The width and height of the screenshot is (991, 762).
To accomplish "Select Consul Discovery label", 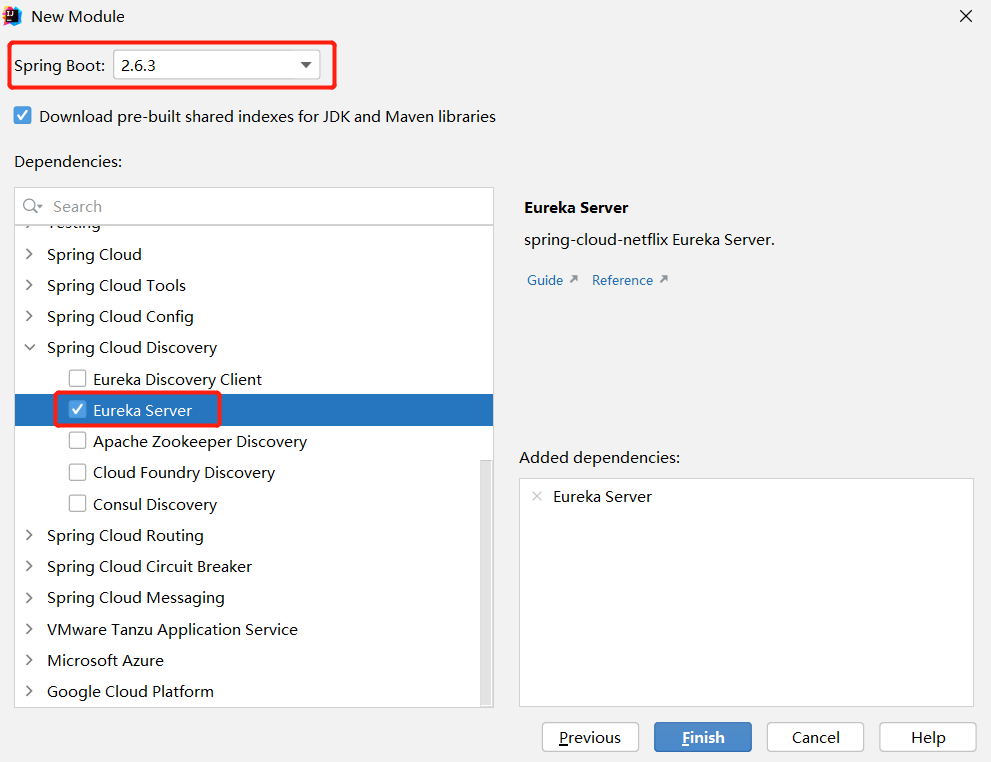I will [155, 504].
